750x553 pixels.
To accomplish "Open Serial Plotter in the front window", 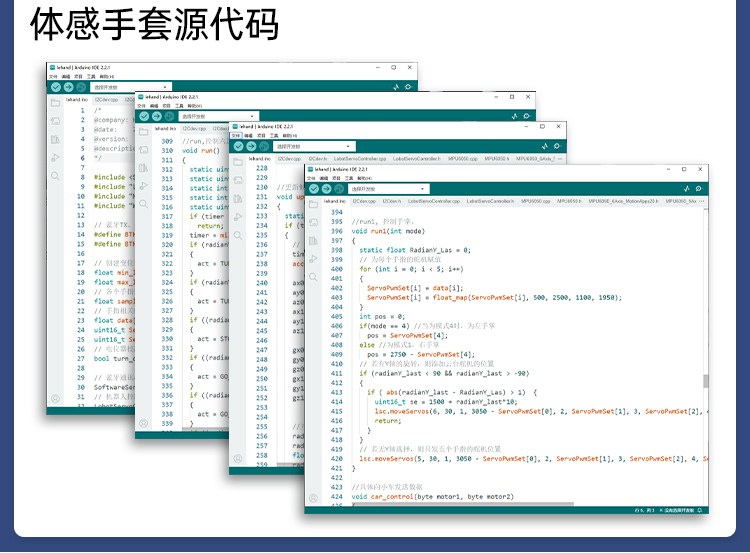I will pyautogui.click(x=686, y=189).
